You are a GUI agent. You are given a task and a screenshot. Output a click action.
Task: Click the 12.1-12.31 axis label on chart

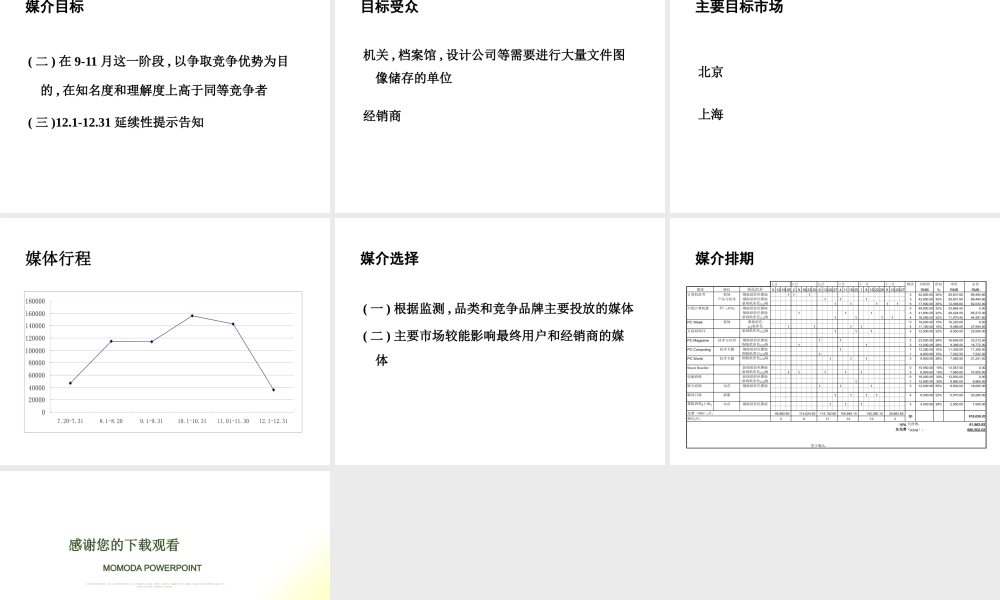(273, 421)
